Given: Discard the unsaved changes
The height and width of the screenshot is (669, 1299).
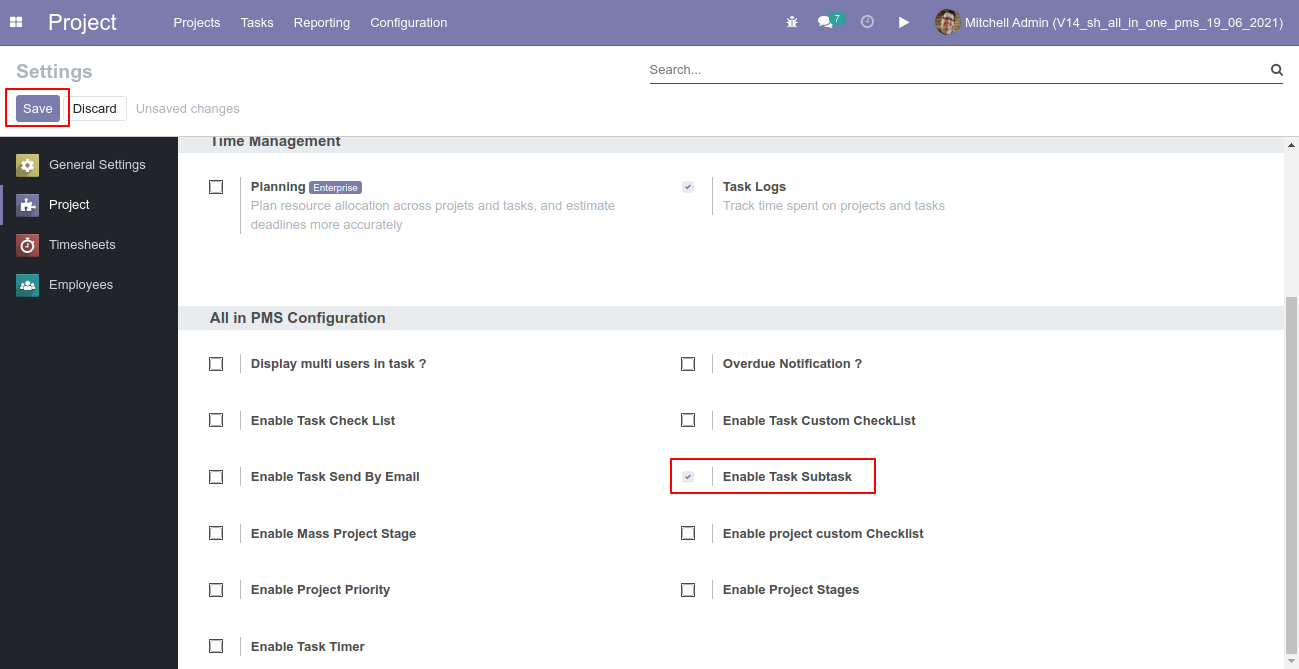Looking at the screenshot, I should click(95, 109).
